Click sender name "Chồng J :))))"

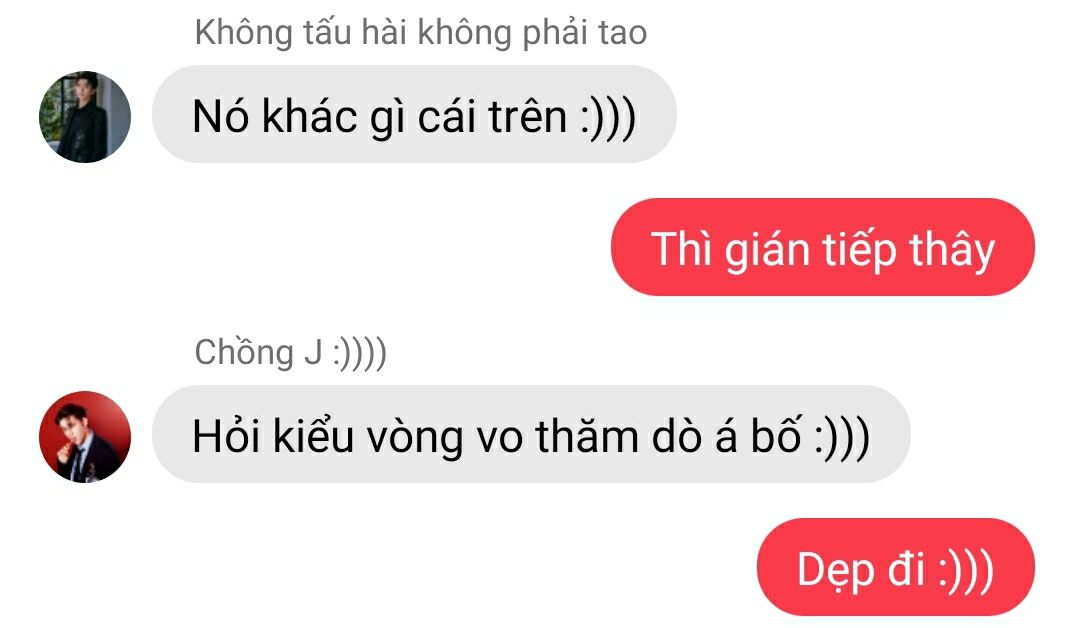[290, 352]
